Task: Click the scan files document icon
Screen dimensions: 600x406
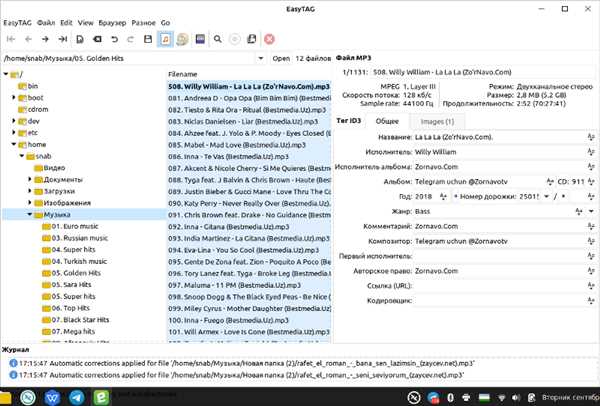Action: (x=80, y=39)
